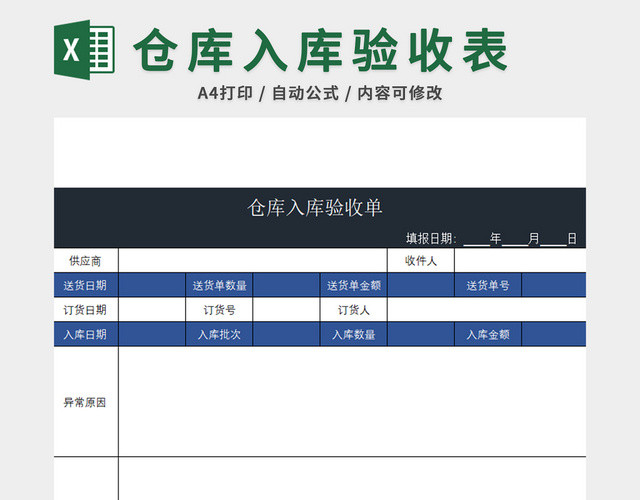Image resolution: width=640 pixels, height=500 pixels.
Task: Select the 入库日期 cell
Action: 86,334
